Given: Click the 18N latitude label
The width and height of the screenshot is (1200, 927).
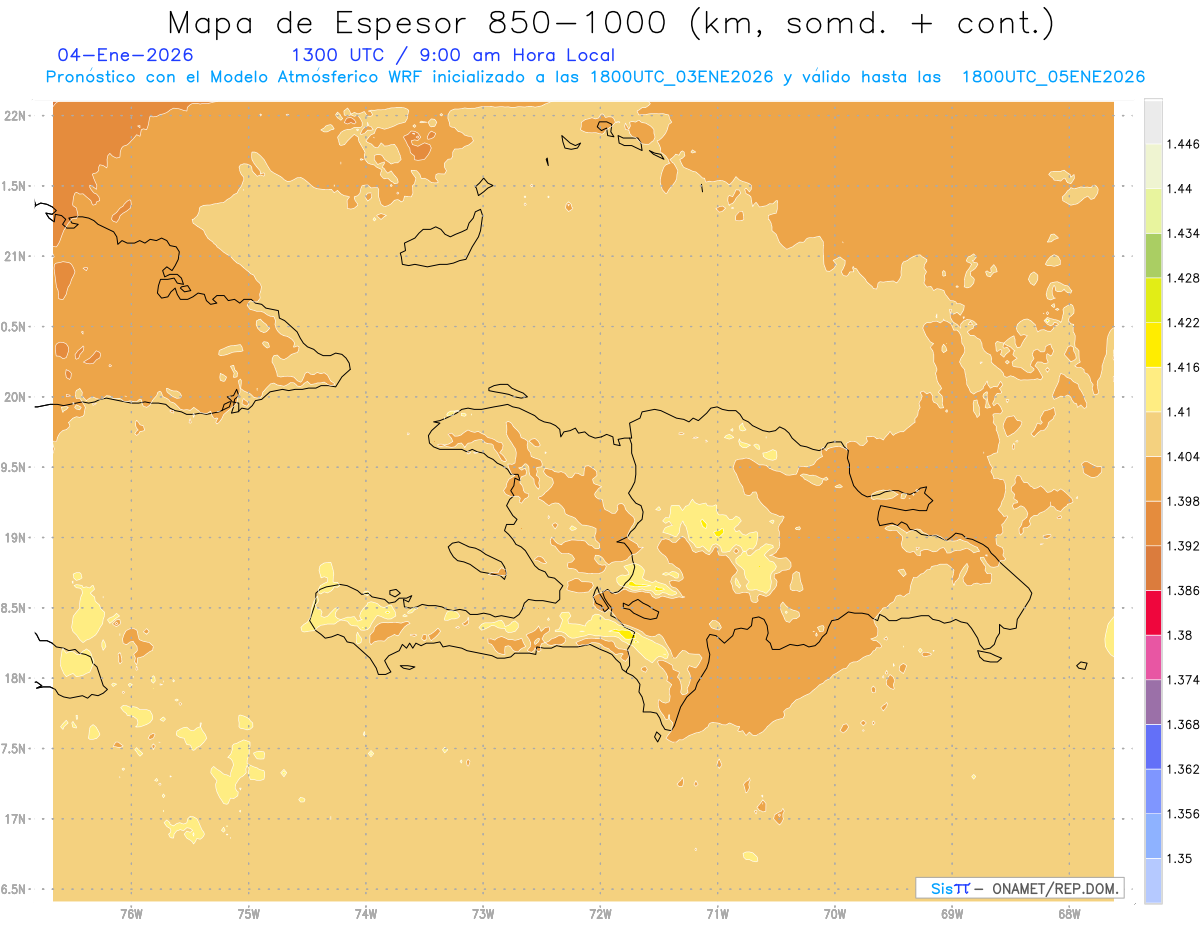Looking at the screenshot, I should (x=16, y=679).
